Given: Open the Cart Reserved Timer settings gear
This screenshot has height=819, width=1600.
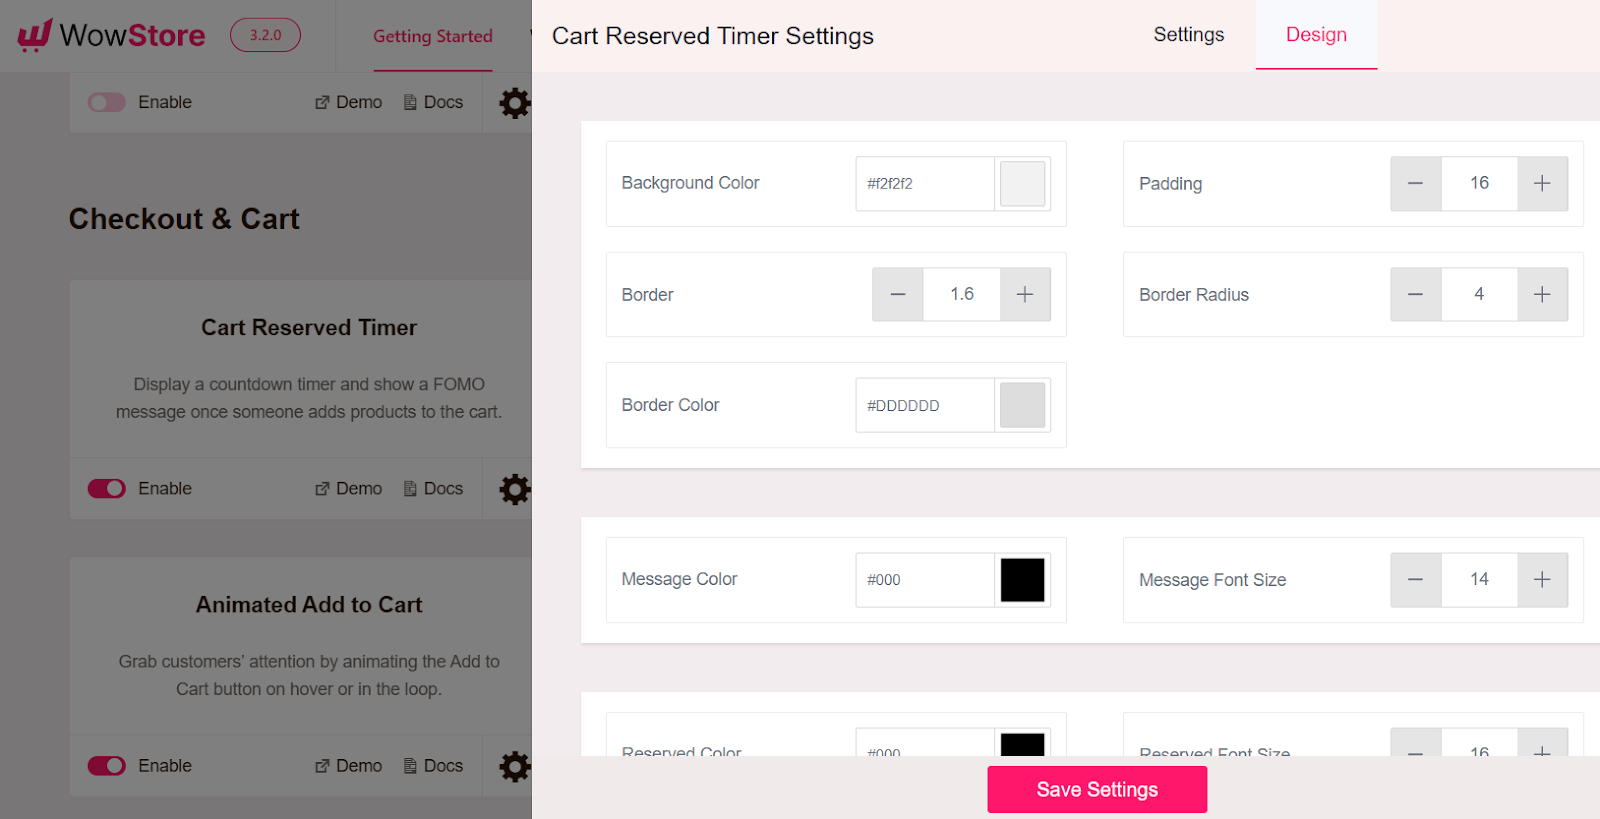Looking at the screenshot, I should coord(514,489).
